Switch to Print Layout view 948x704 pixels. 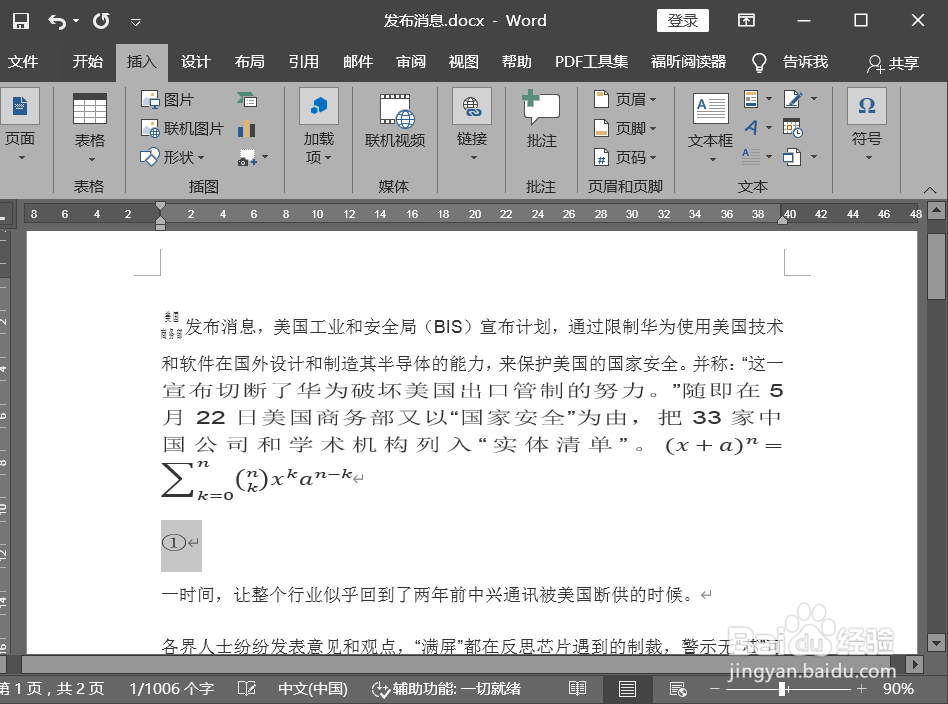628,688
